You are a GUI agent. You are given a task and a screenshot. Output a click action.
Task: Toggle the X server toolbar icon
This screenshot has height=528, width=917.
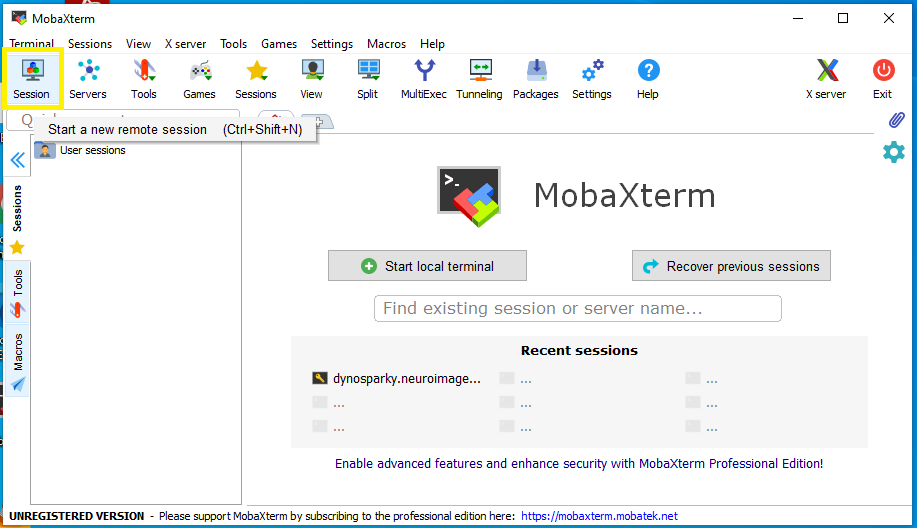(826, 79)
